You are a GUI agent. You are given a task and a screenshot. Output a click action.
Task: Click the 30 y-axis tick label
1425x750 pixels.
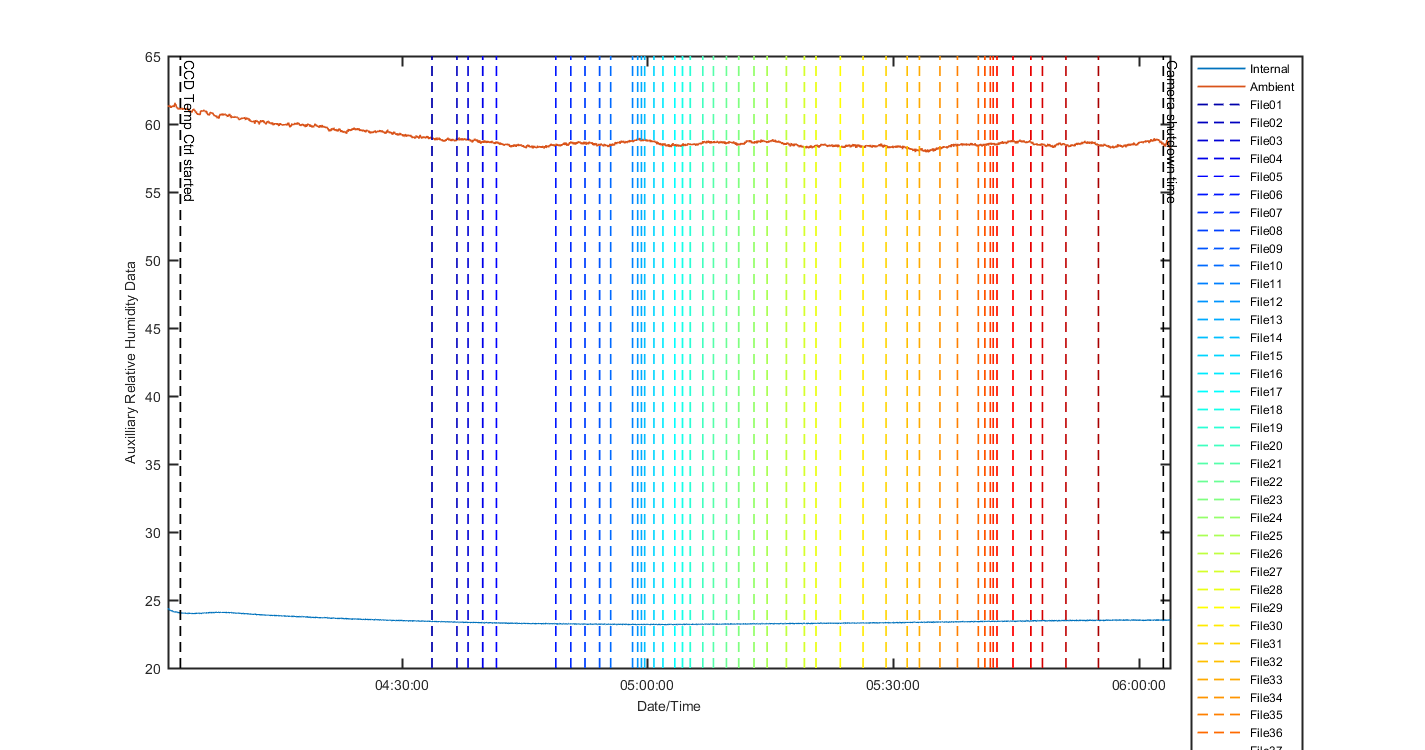click(153, 533)
